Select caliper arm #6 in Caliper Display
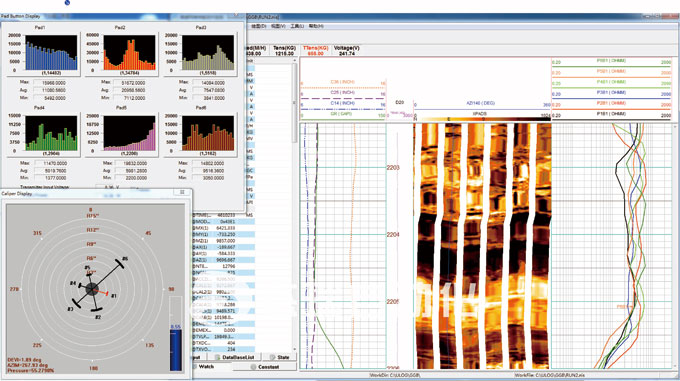 pos(118,264)
